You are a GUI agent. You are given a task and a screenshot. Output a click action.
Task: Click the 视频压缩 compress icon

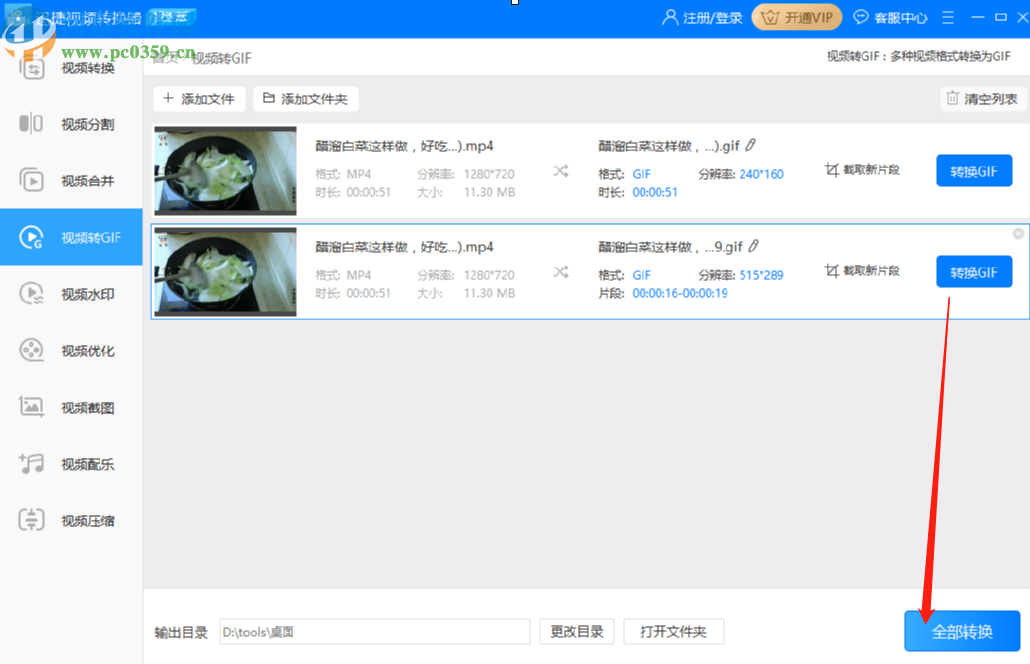[31, 520]
